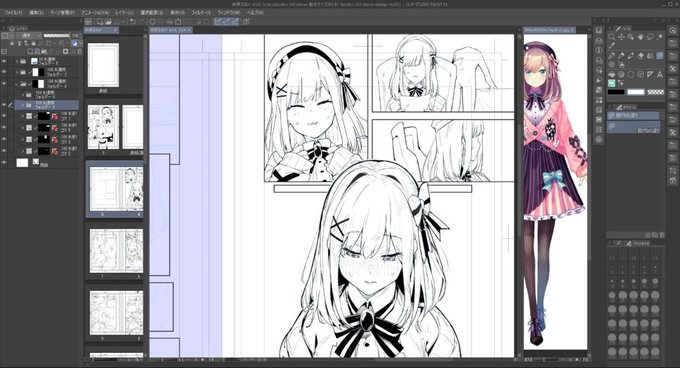Close the manga canvas document tab
The width and height of the screenshot is (680, 368).
189,30
